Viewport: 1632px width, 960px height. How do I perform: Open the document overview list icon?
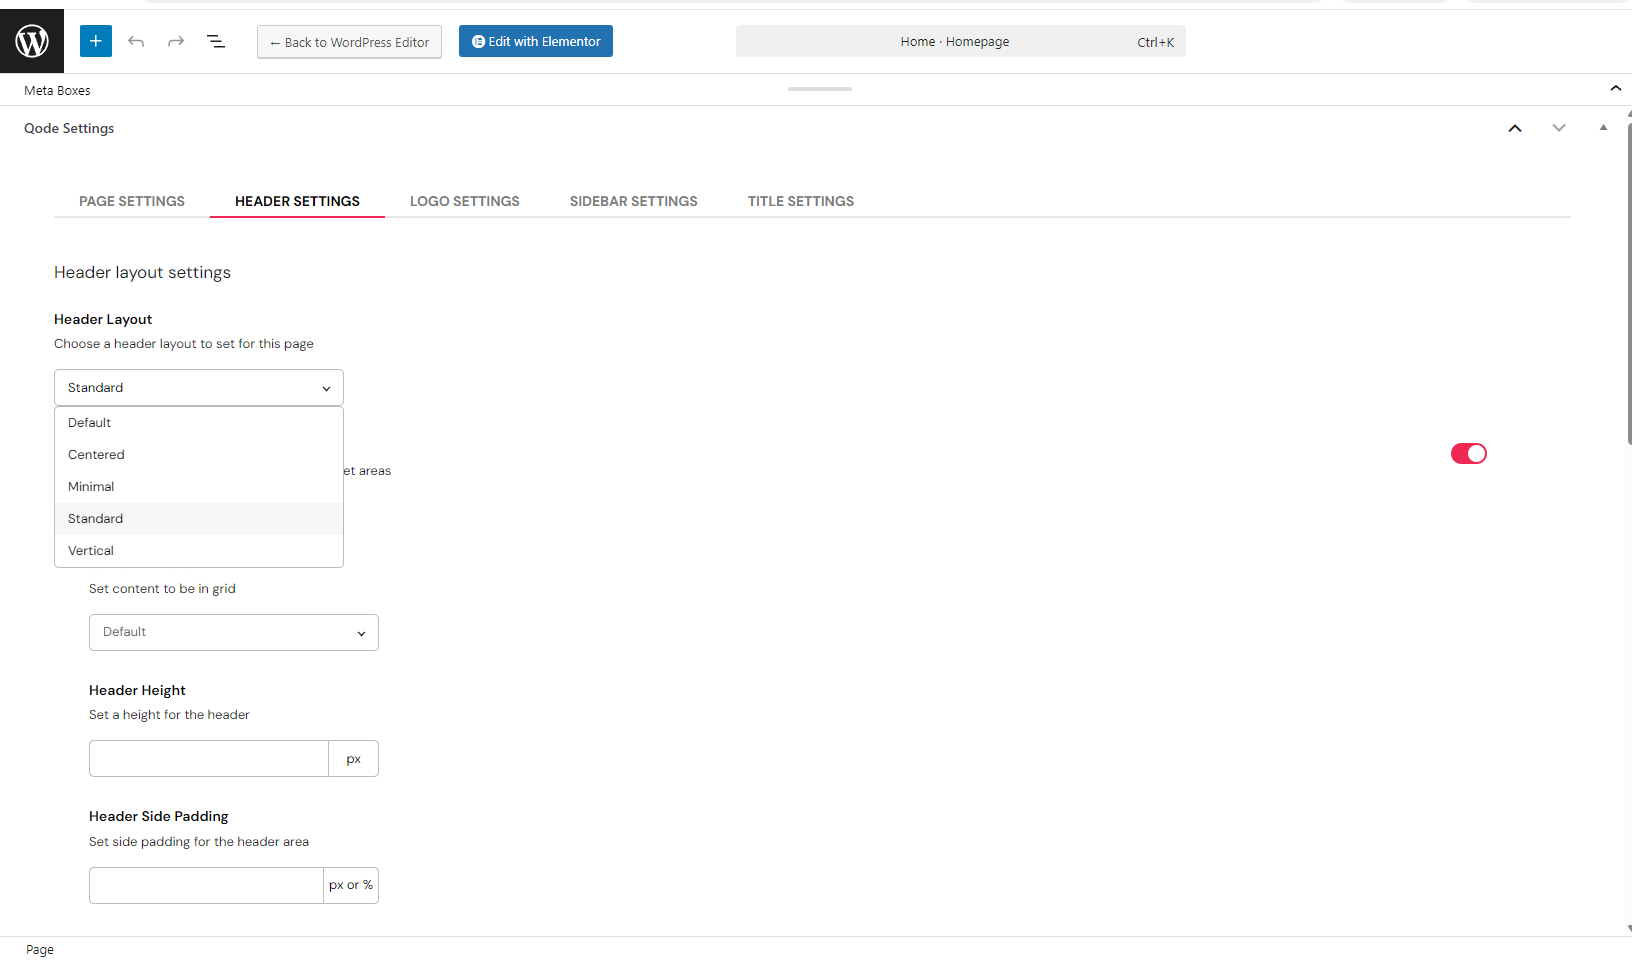click(216, 41)
